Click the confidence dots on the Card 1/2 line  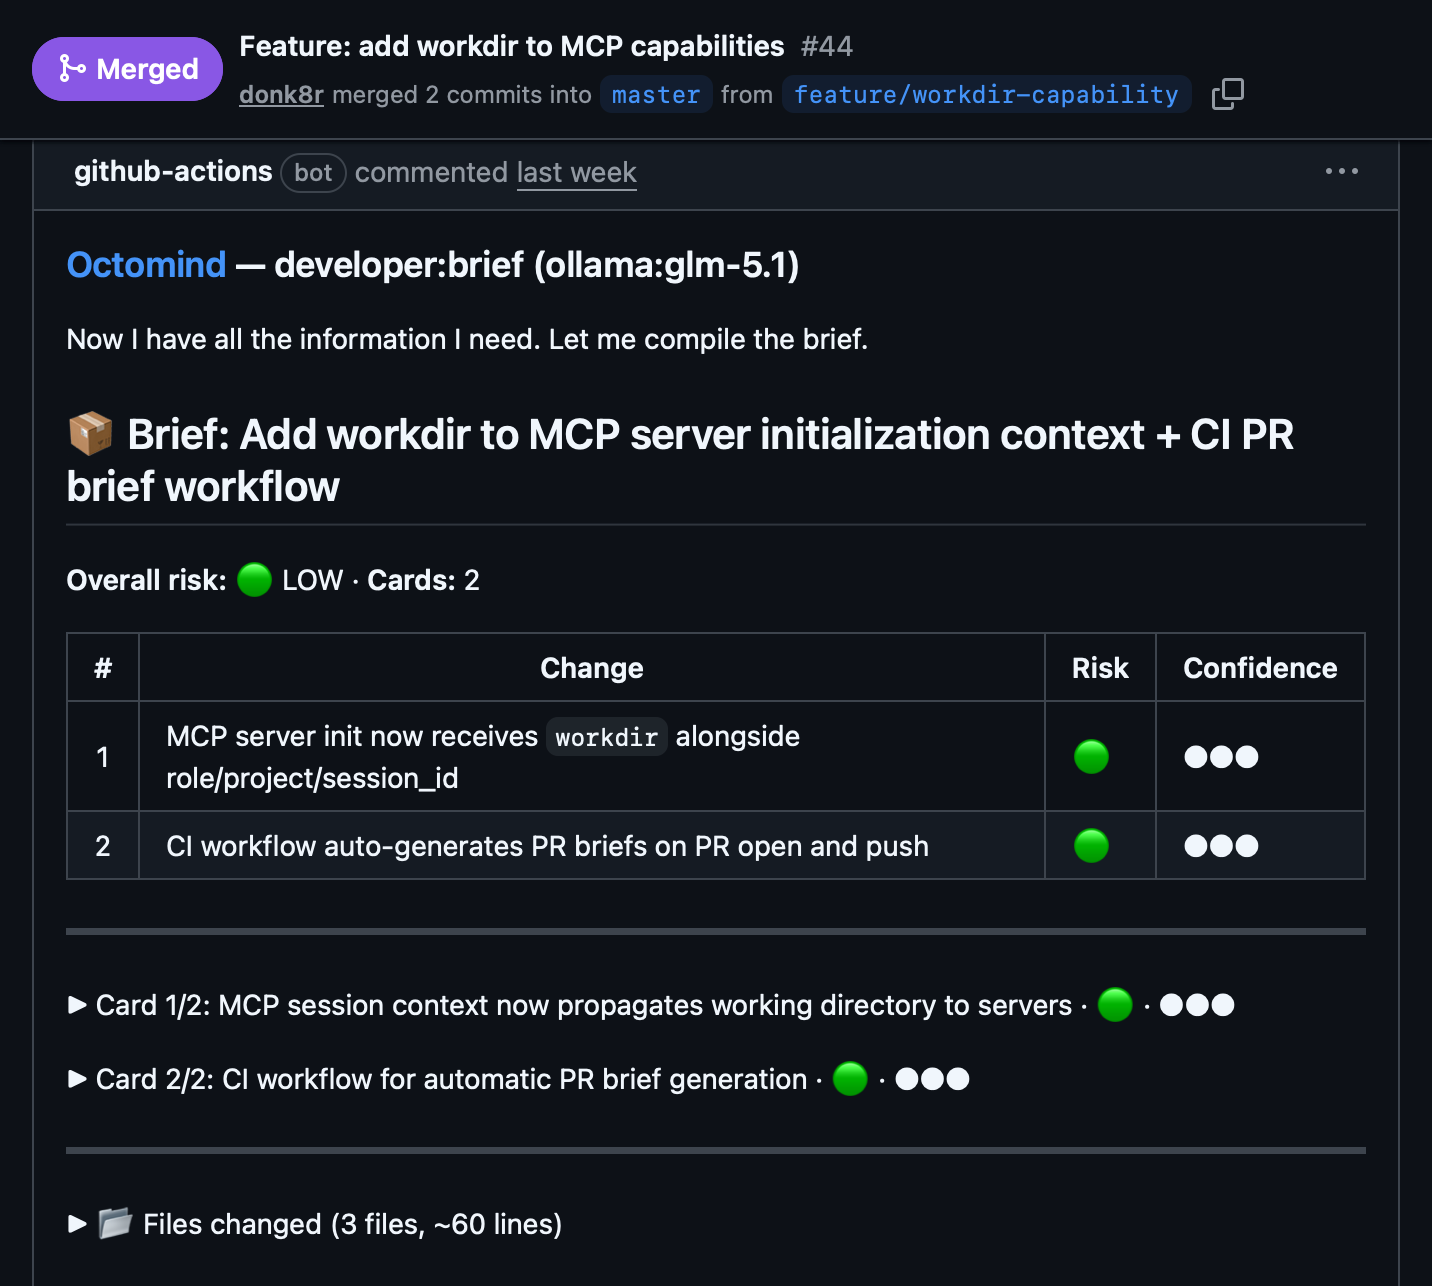tap(1197, 1005)
